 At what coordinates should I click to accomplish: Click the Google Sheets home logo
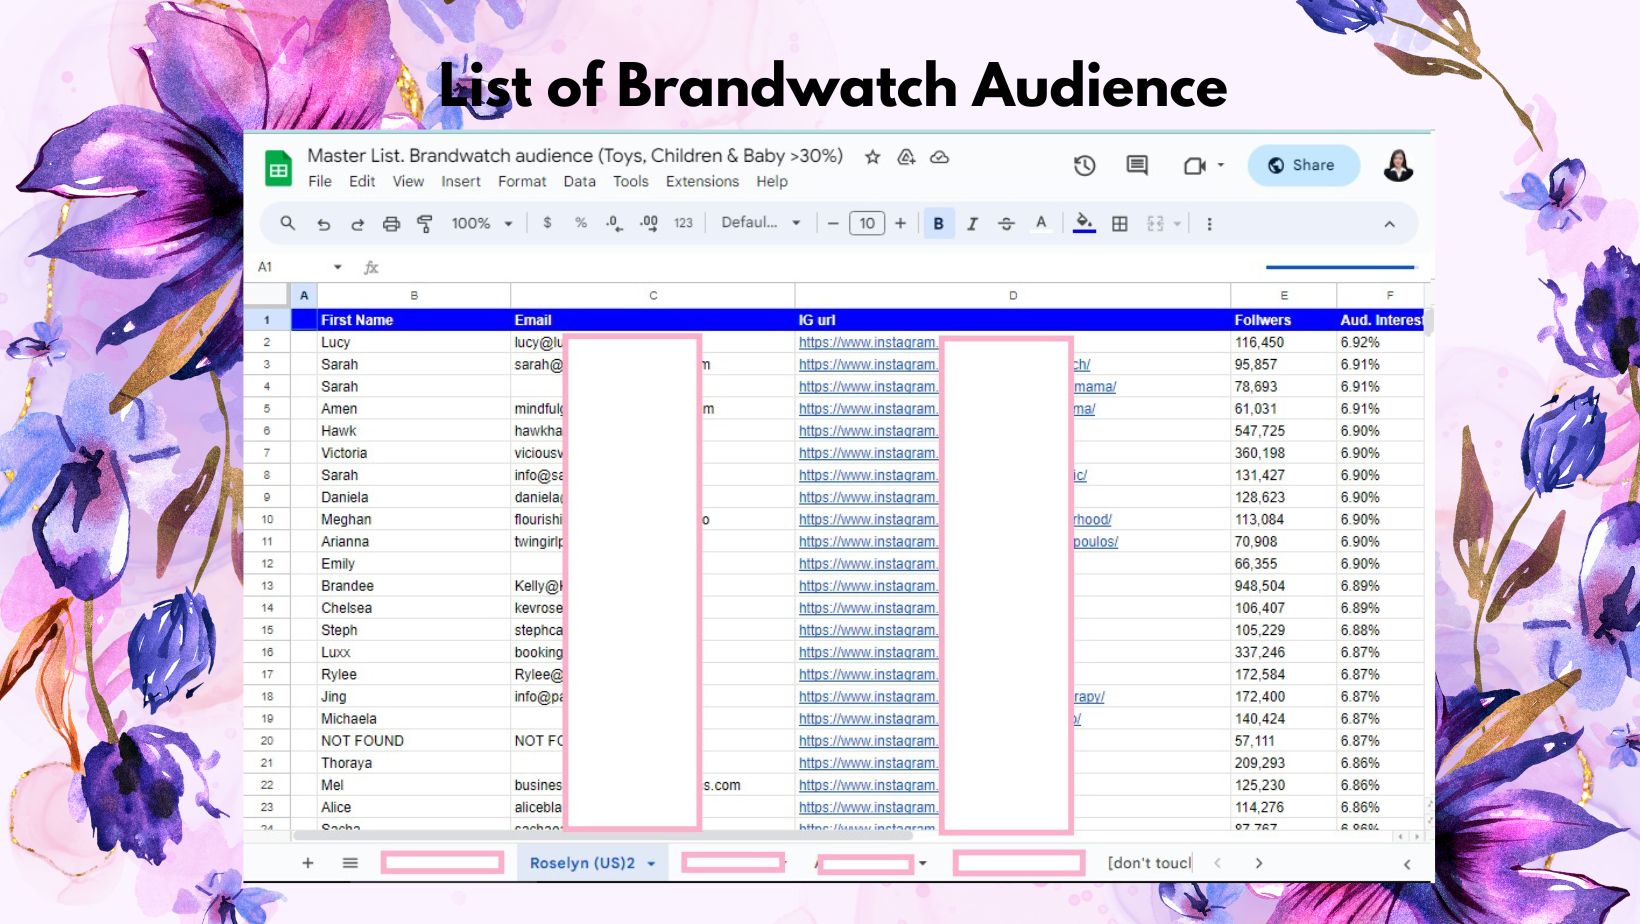(x=278, y=168)
